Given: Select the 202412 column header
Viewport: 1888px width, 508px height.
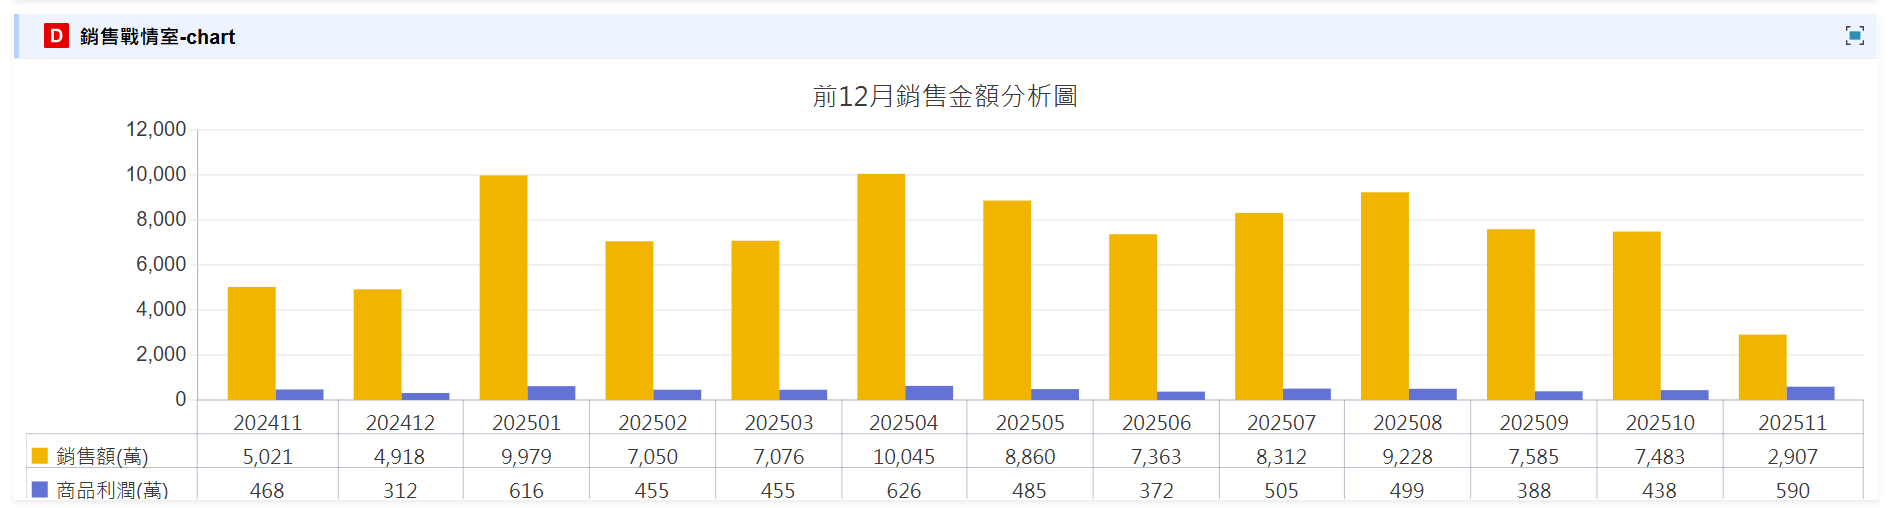Looking at the screenshot, I should pos(400,423).
